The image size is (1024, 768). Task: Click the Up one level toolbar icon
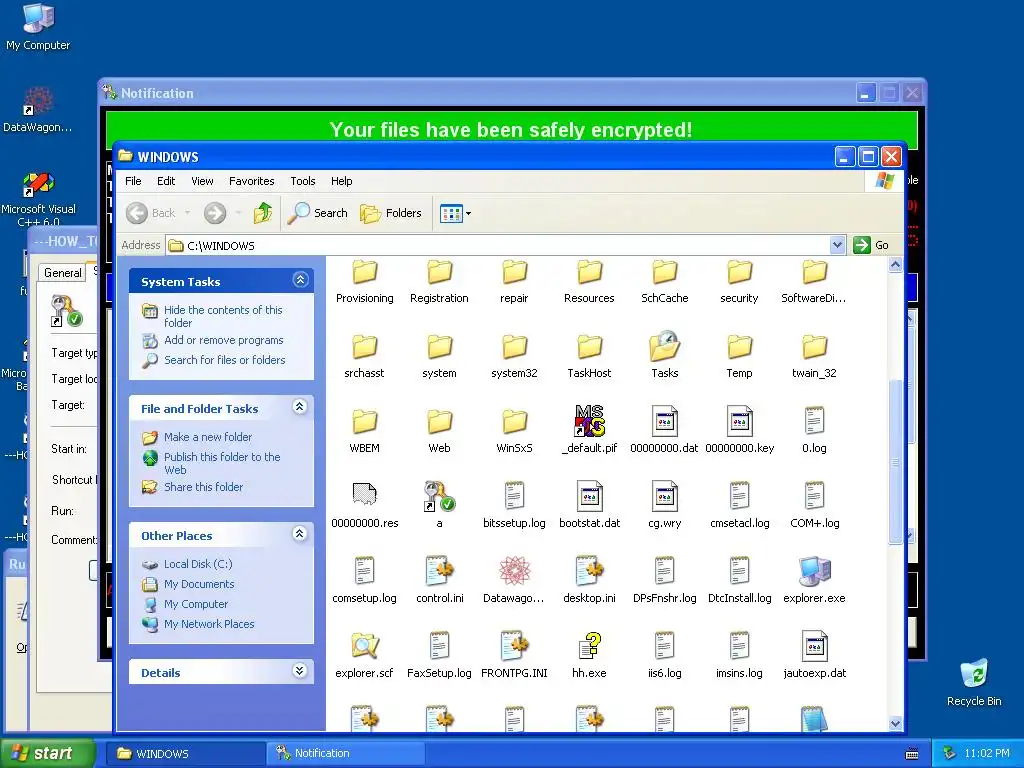[263, 213]
